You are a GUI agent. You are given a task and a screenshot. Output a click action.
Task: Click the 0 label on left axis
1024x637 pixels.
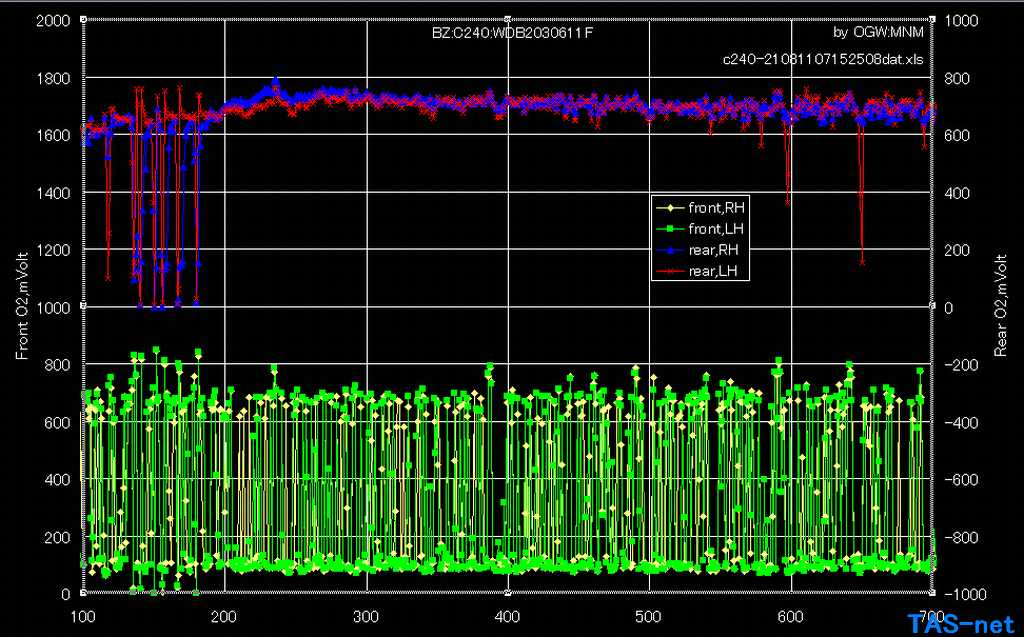point(65,594)
